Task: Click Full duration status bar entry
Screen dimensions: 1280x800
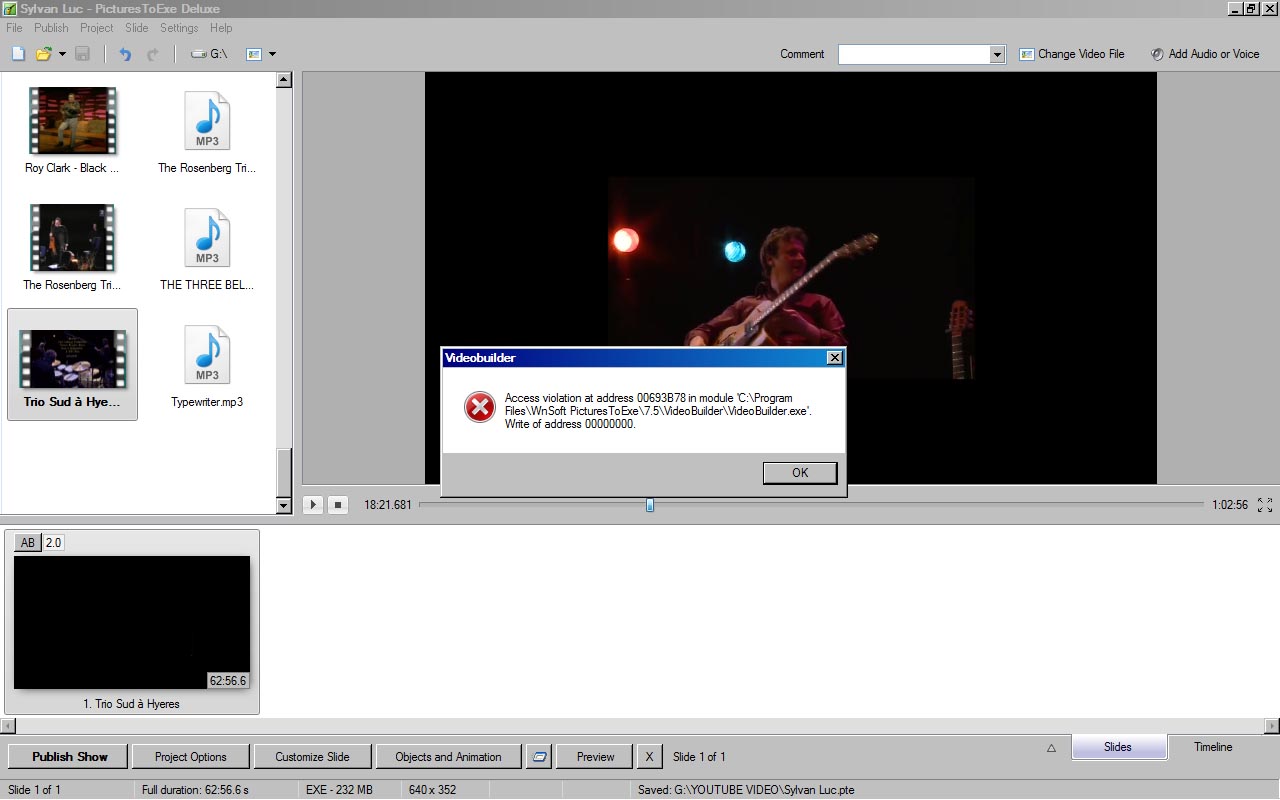Action: [195, 790]
